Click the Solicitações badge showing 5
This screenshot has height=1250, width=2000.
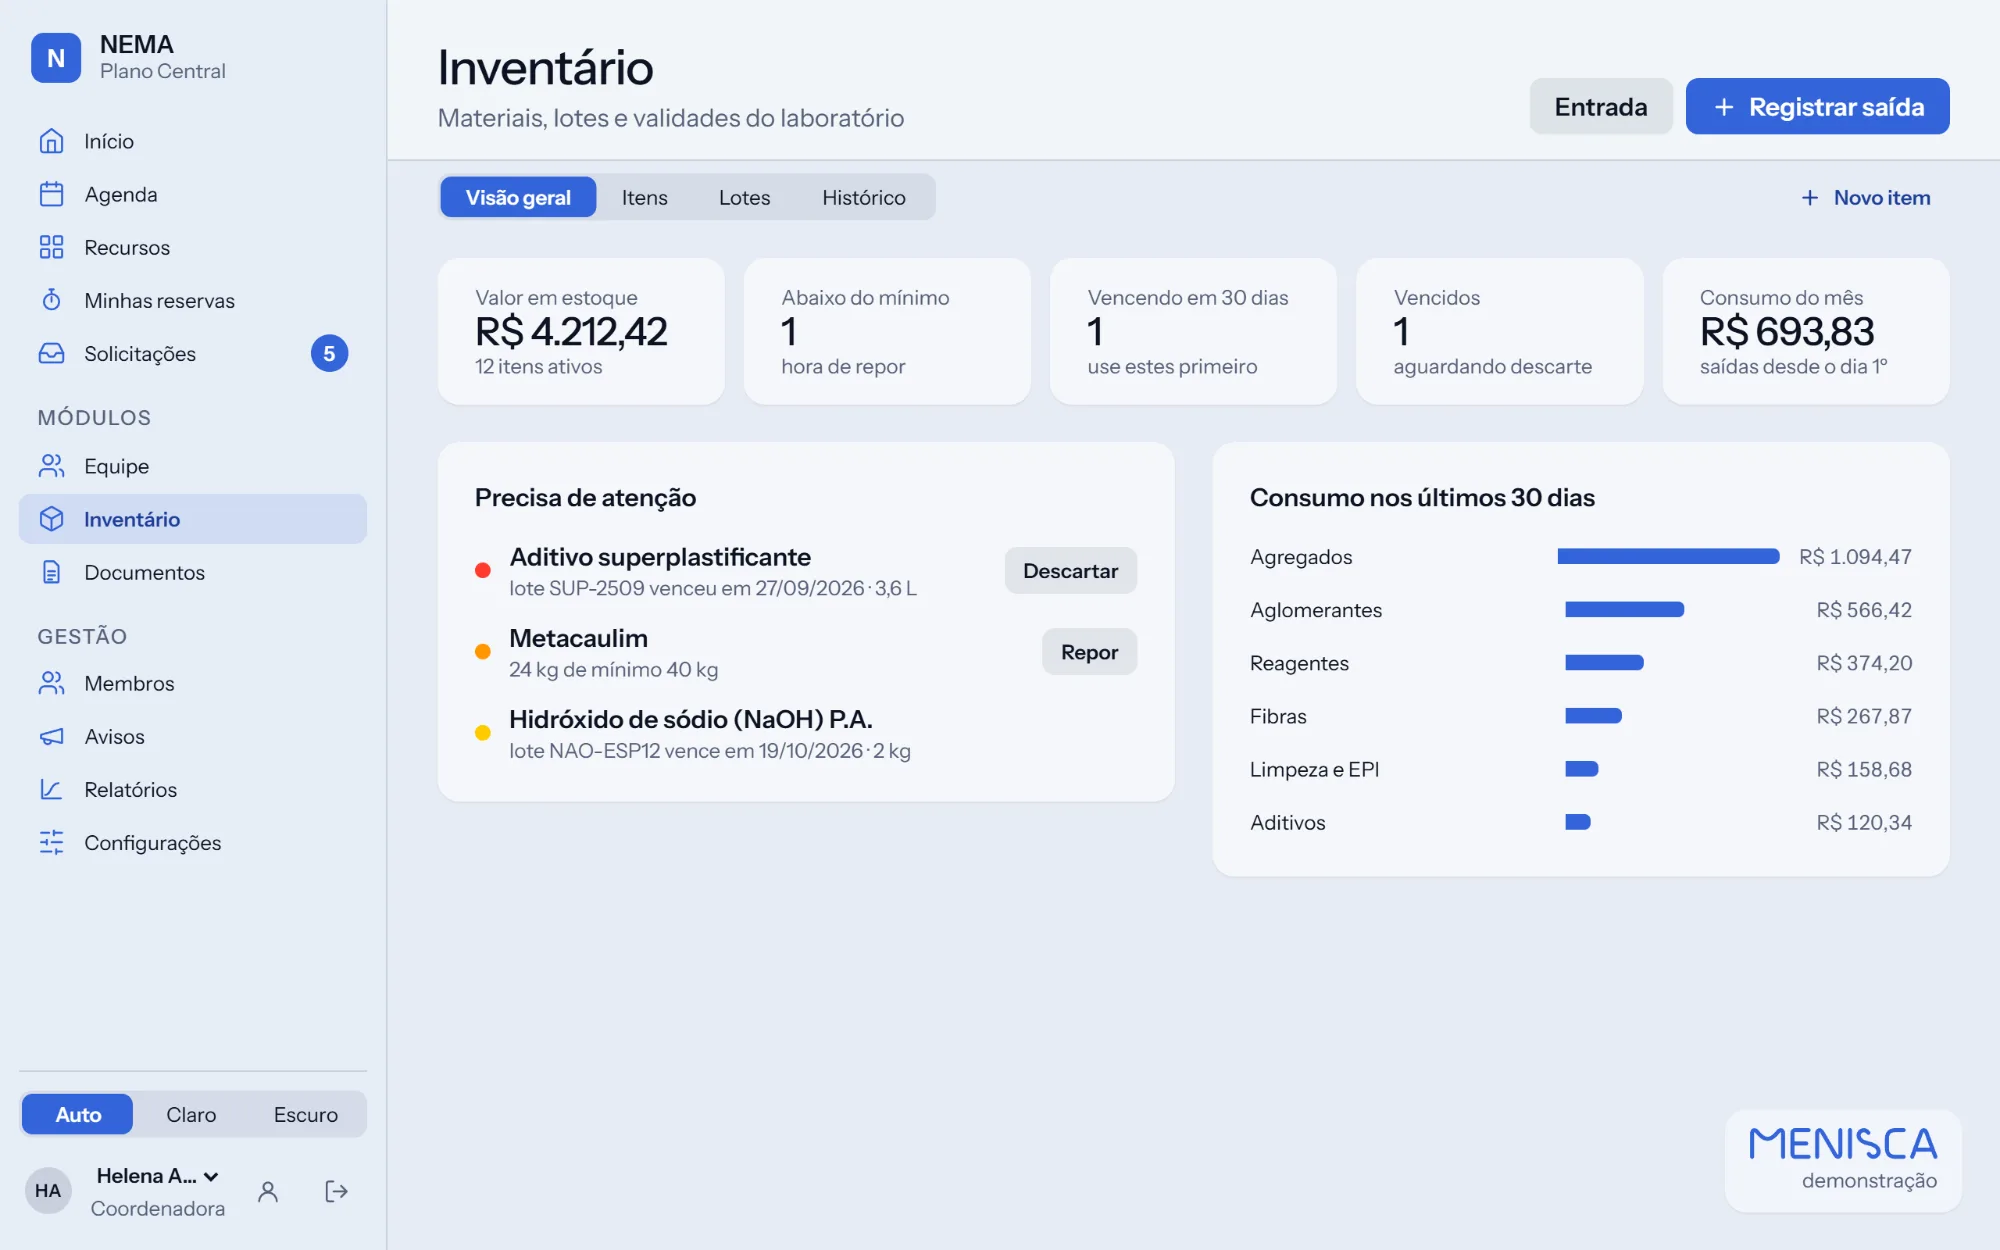tap(329, 353)
